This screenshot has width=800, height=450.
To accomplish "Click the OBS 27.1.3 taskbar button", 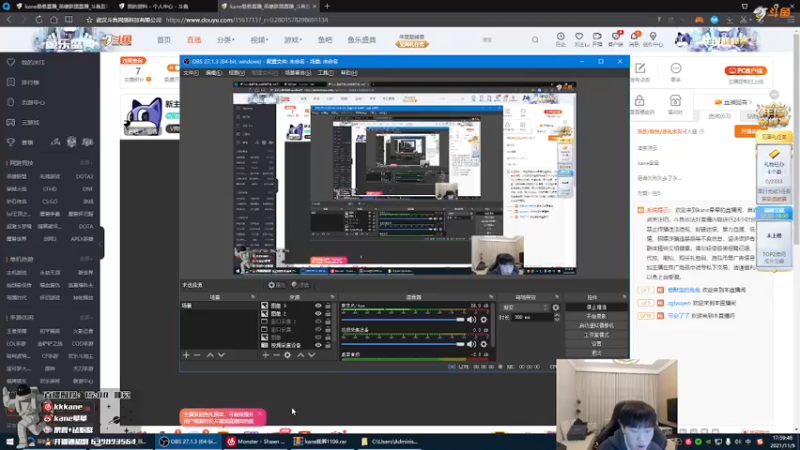I will click(x=188, y=442).
